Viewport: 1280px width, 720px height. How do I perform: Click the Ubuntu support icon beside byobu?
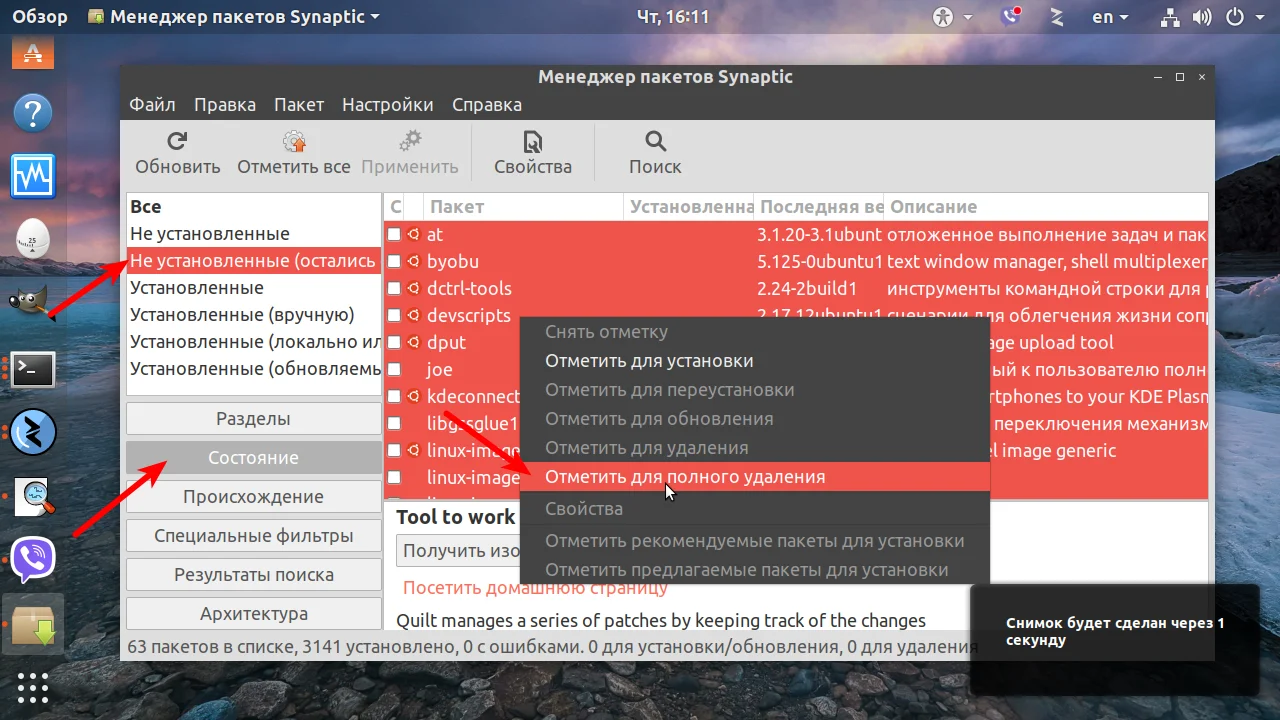pyautogui.click(x=413, y=261)
